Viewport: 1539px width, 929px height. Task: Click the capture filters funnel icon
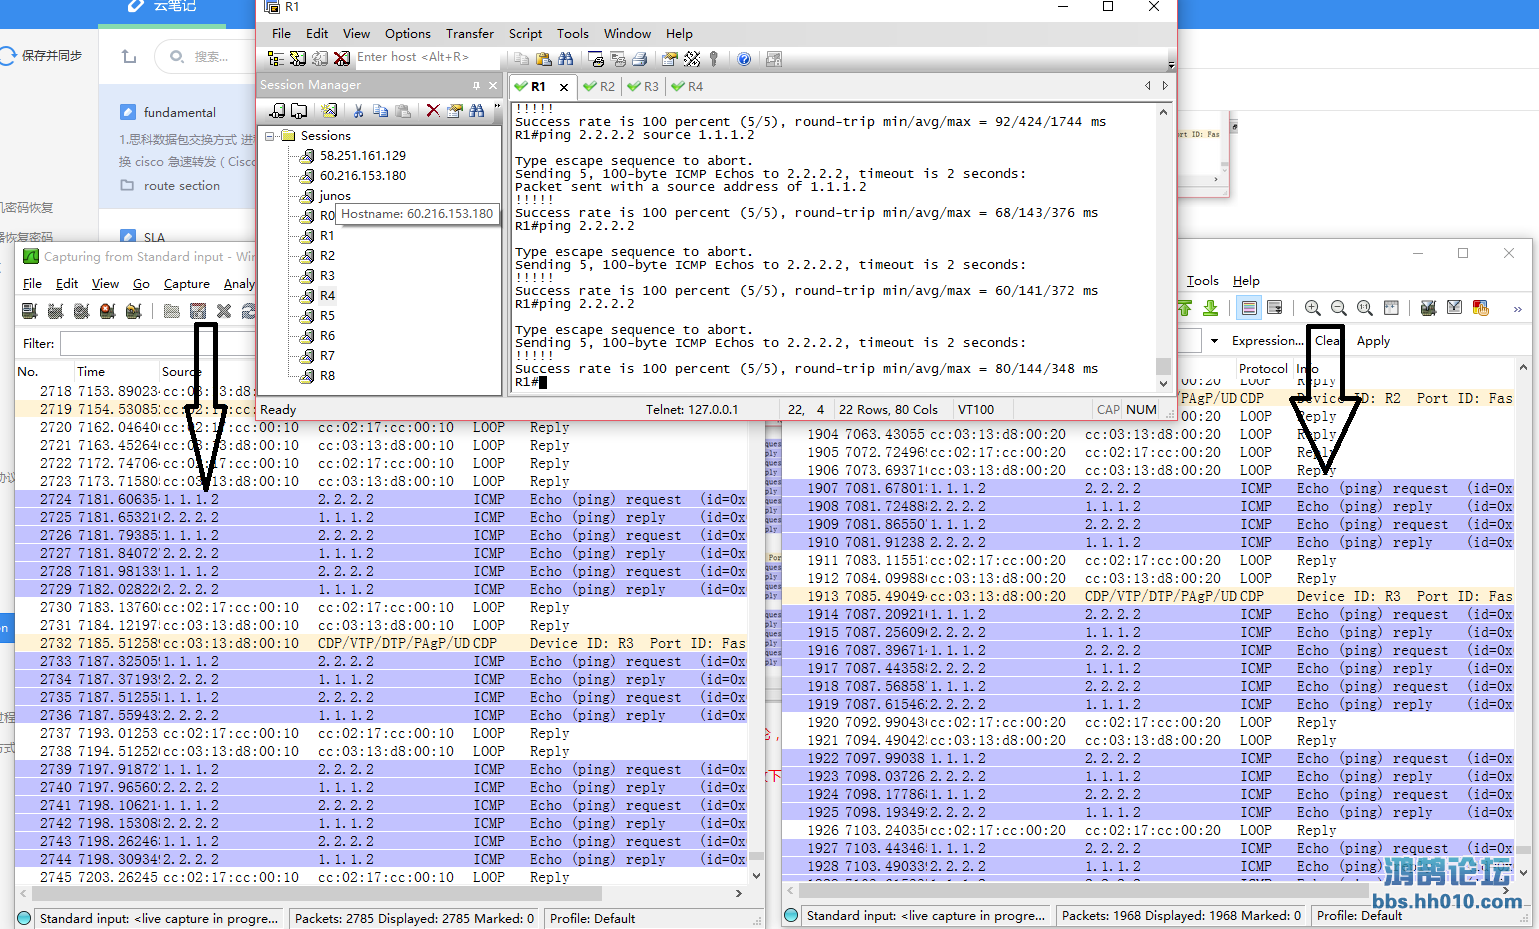pyautogui.click(x=1429, y=308)
